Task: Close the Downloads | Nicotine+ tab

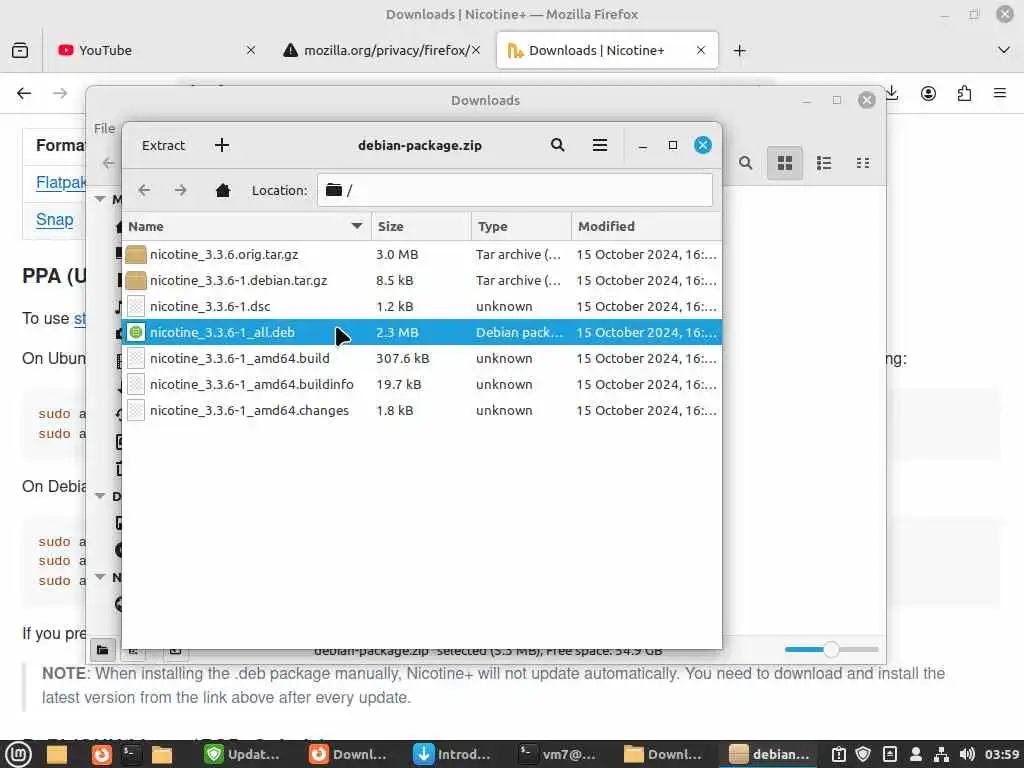Action: (x=701, y=50)
